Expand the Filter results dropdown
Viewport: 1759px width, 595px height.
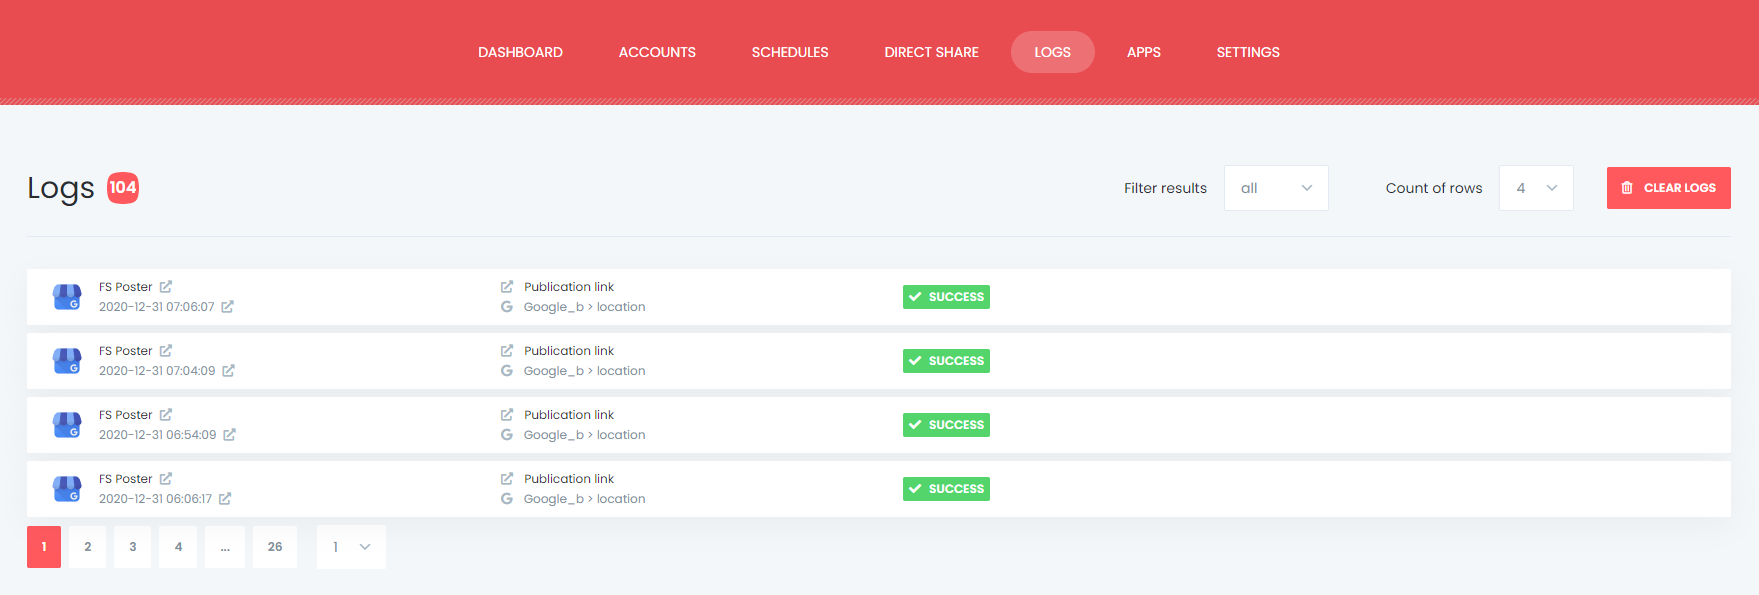[1276, 188]
